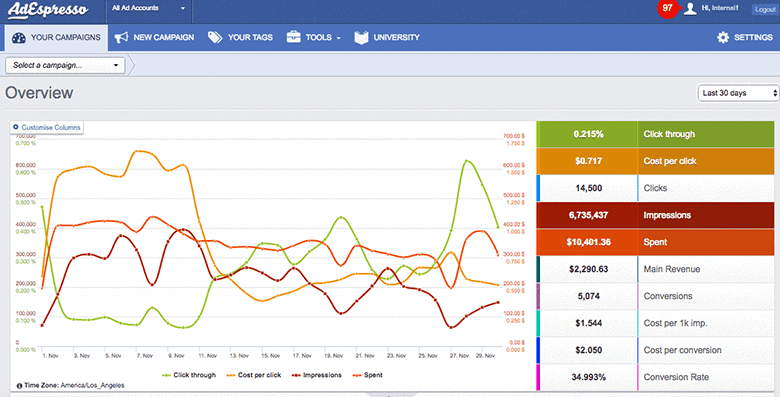Screen dimensions: 780x397
Task: Toggle Click through series in chart legend
Action: click(x=189, y=375)
